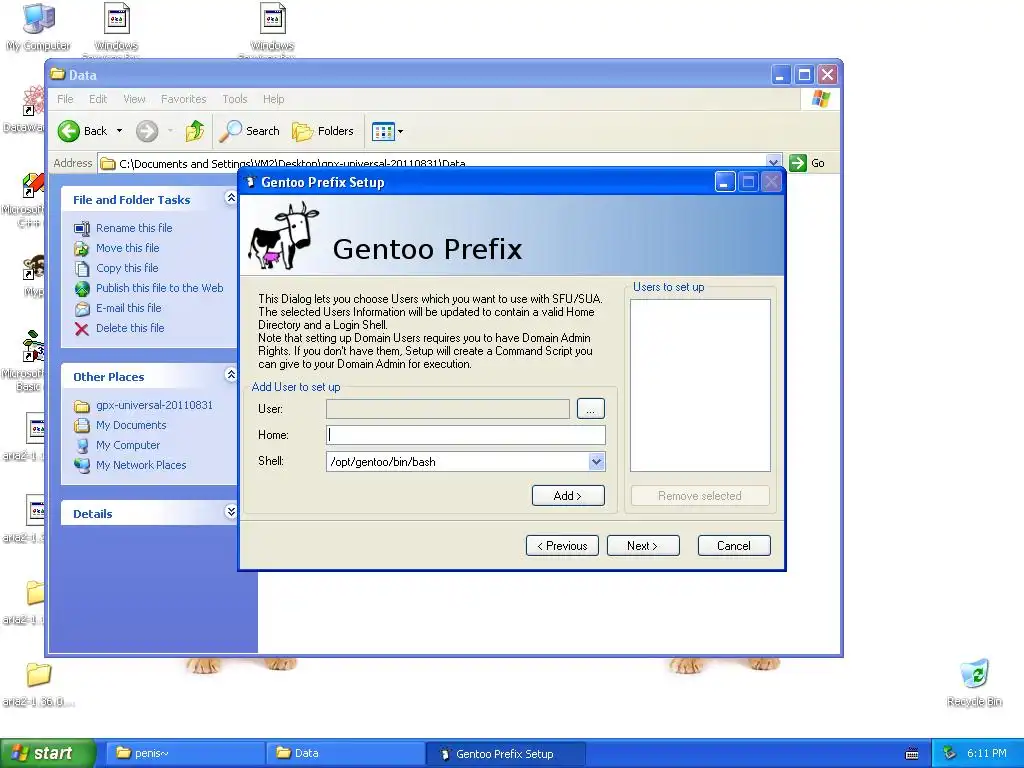Collapse the File and Folder Tasks panel
The height and width of the screenshot is (768, 1024).
point(231,197)
